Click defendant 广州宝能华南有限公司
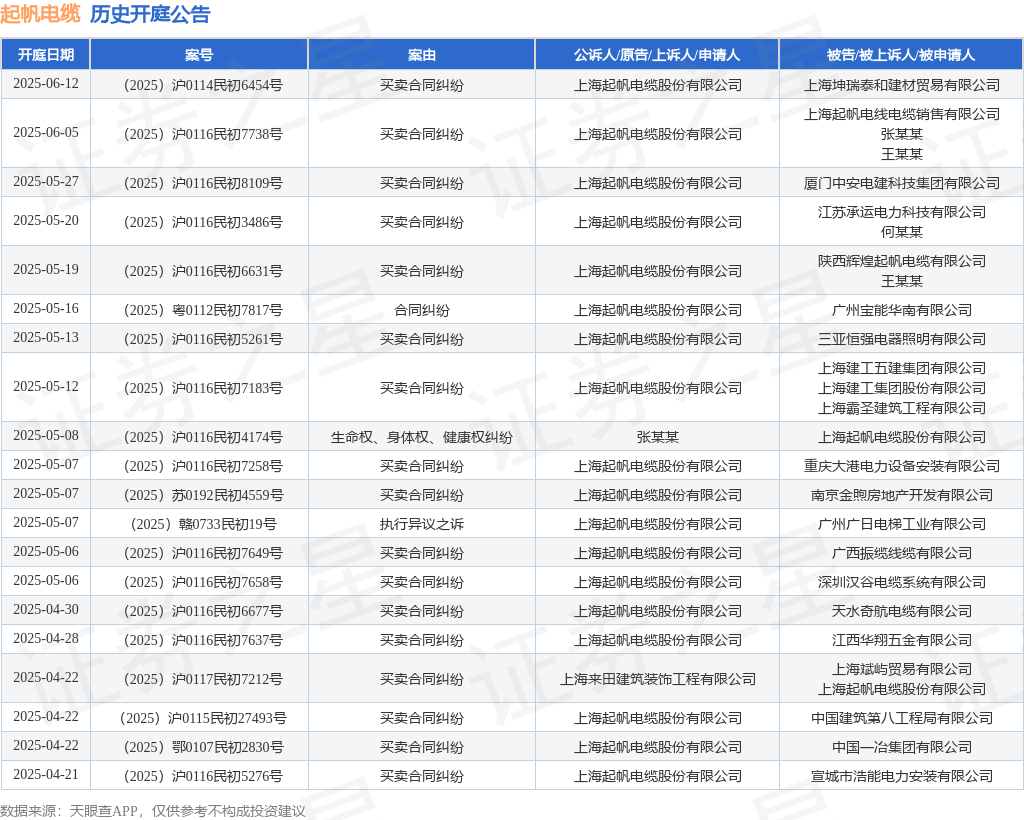1024x820 pixels. click(x=902, y=310)
